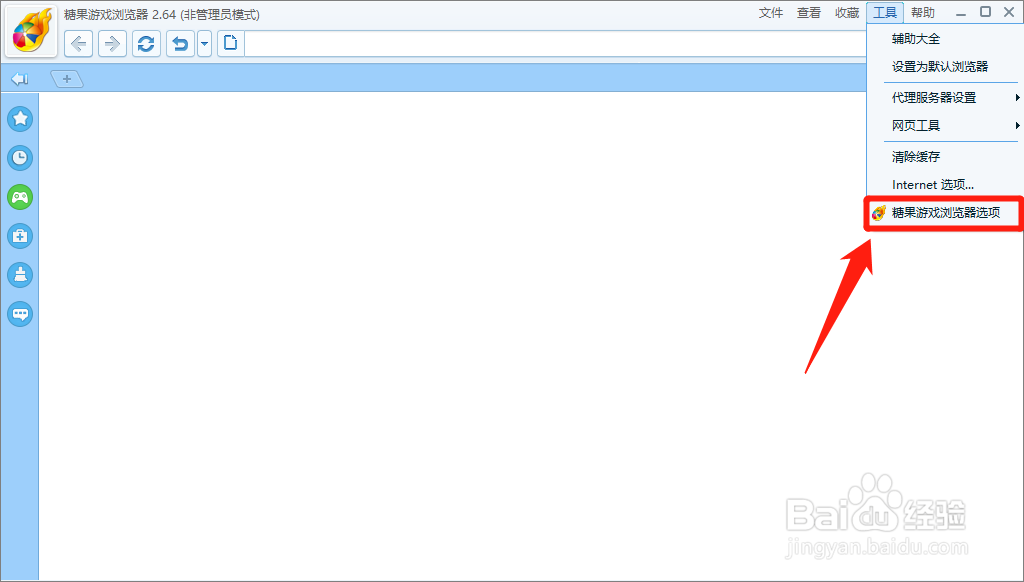Click the back navigation arrow button
This screenshot has height=582, width=1024.
pyautogui.click(x=78, y=44)
